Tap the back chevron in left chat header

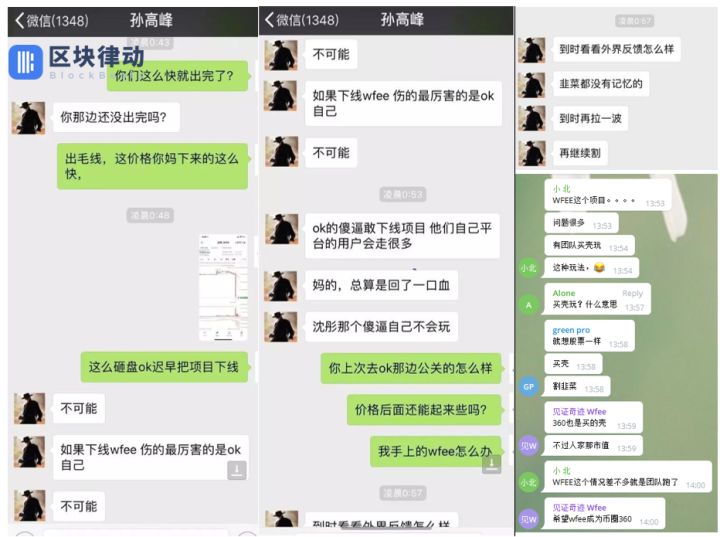coord(19,20)
